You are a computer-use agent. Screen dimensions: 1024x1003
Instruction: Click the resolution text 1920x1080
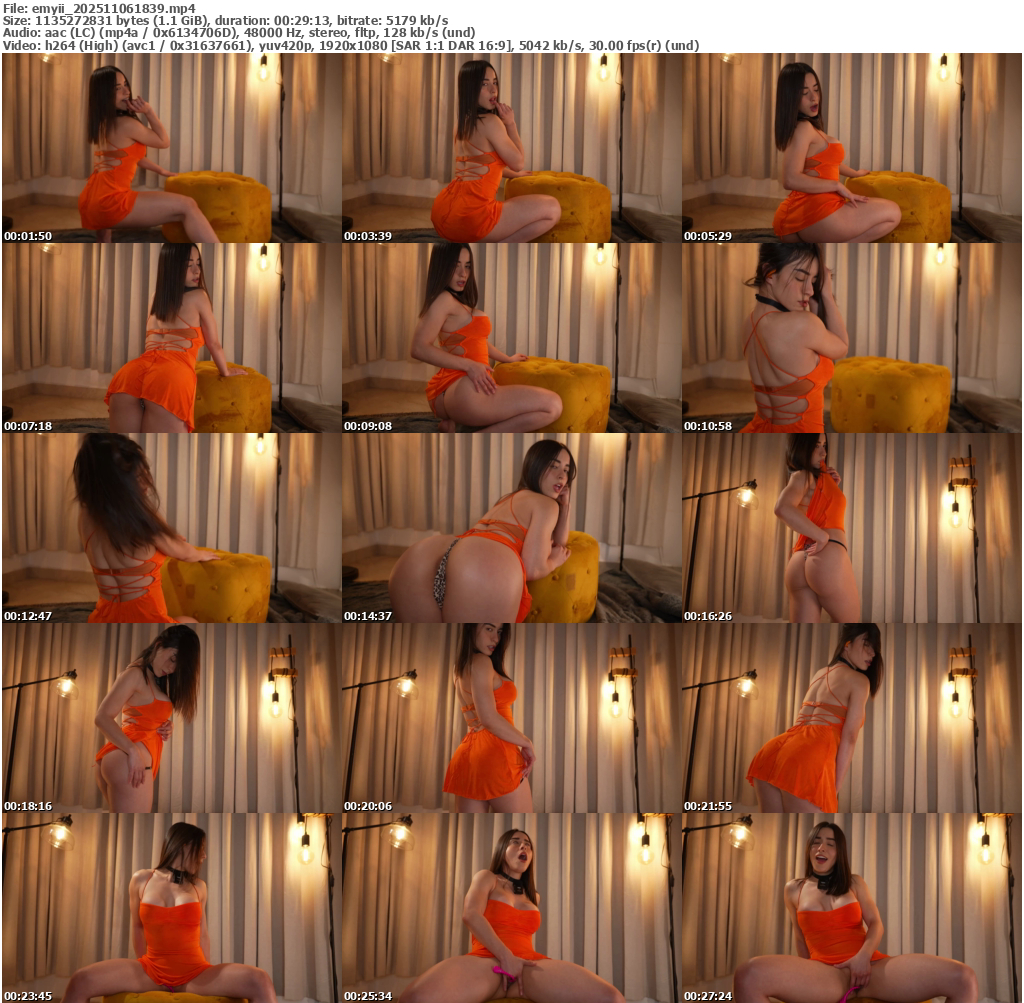353,46
